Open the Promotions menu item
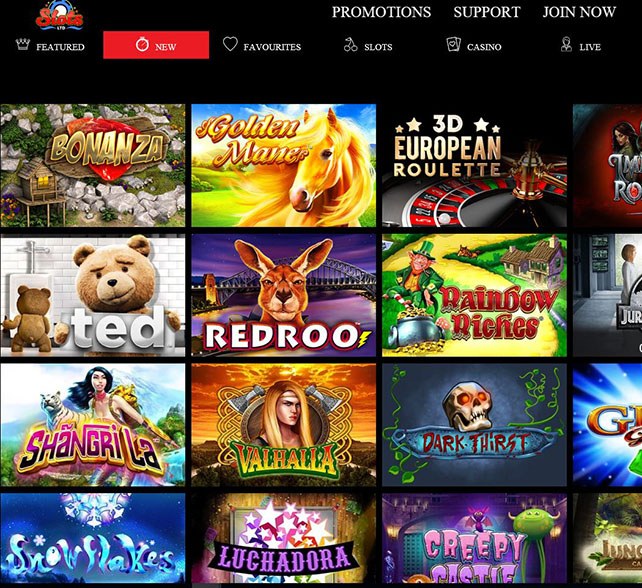The width and height of the screenshot is (642, 588). (x=381, y=12)
